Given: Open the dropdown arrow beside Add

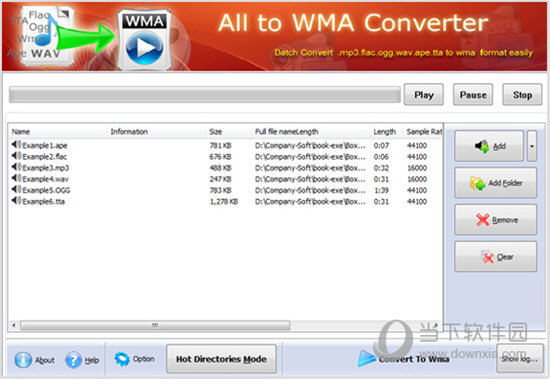Looking at the screenshot, I should tap(532, 146).
